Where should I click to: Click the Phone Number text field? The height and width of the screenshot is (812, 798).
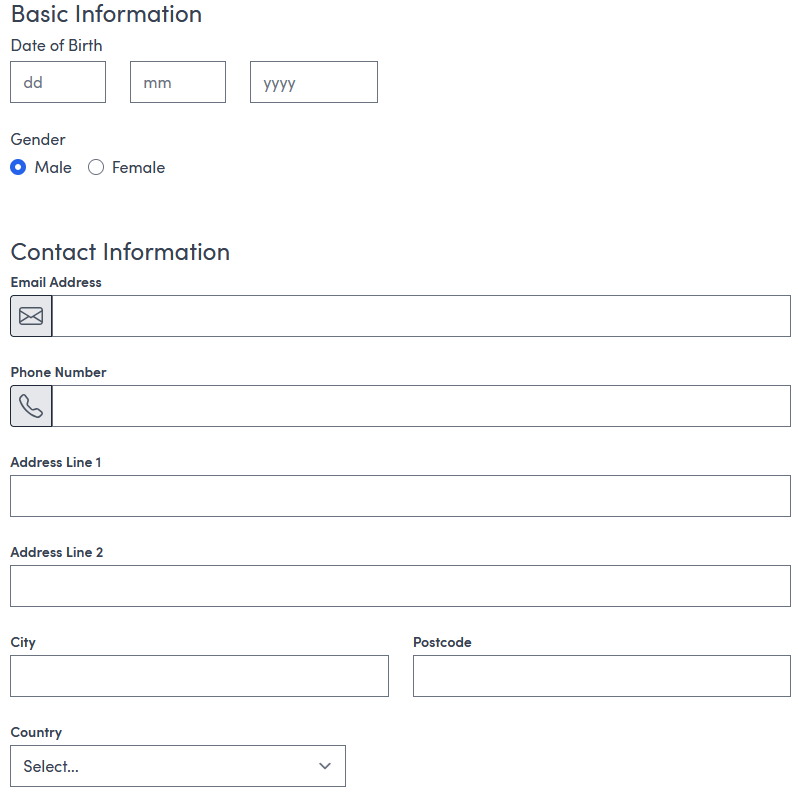(x=421, y=406)
